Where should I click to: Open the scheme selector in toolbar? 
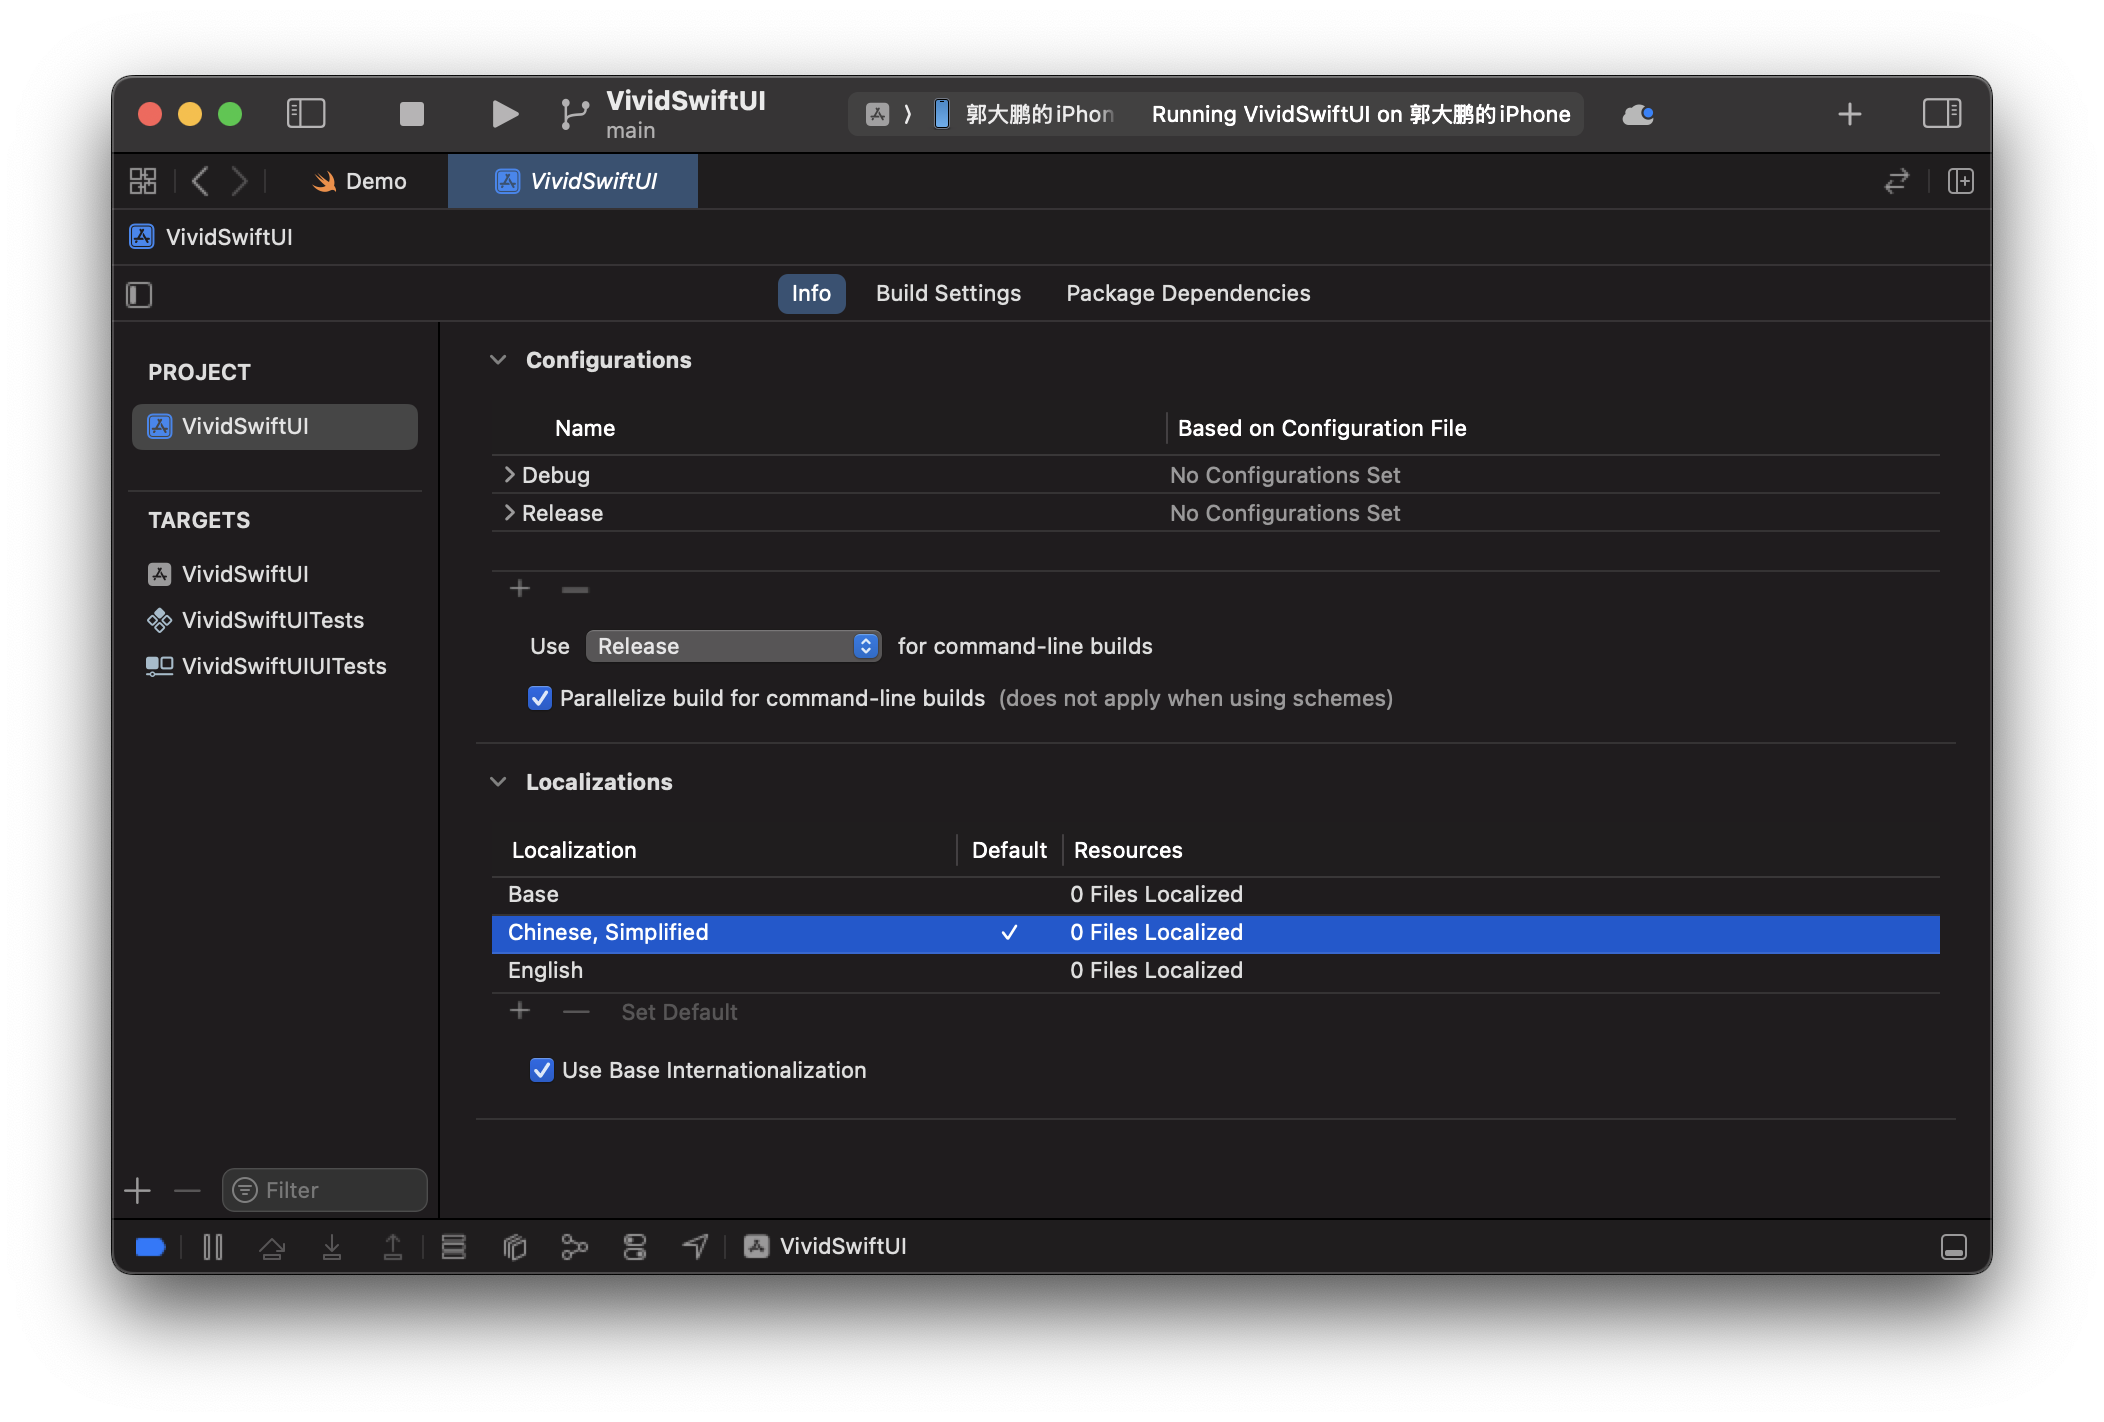click(877, 114)
